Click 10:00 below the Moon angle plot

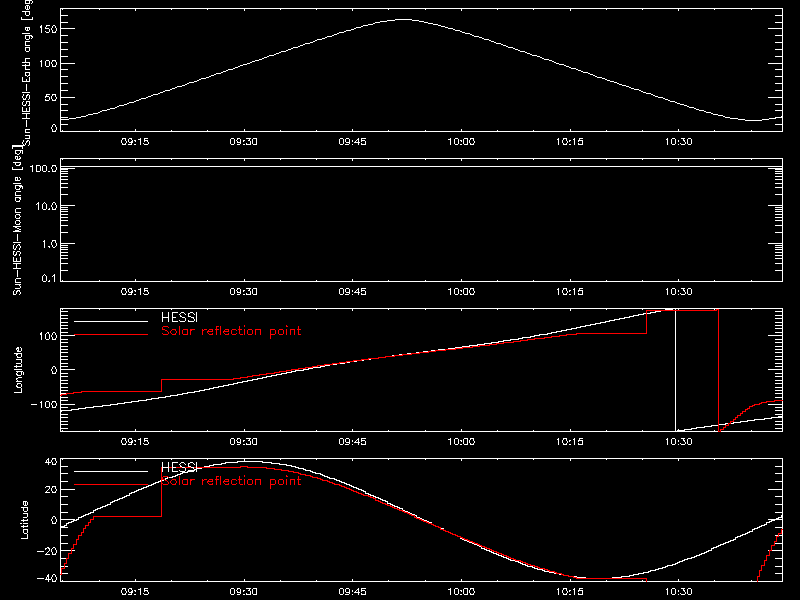coord(461,292)
